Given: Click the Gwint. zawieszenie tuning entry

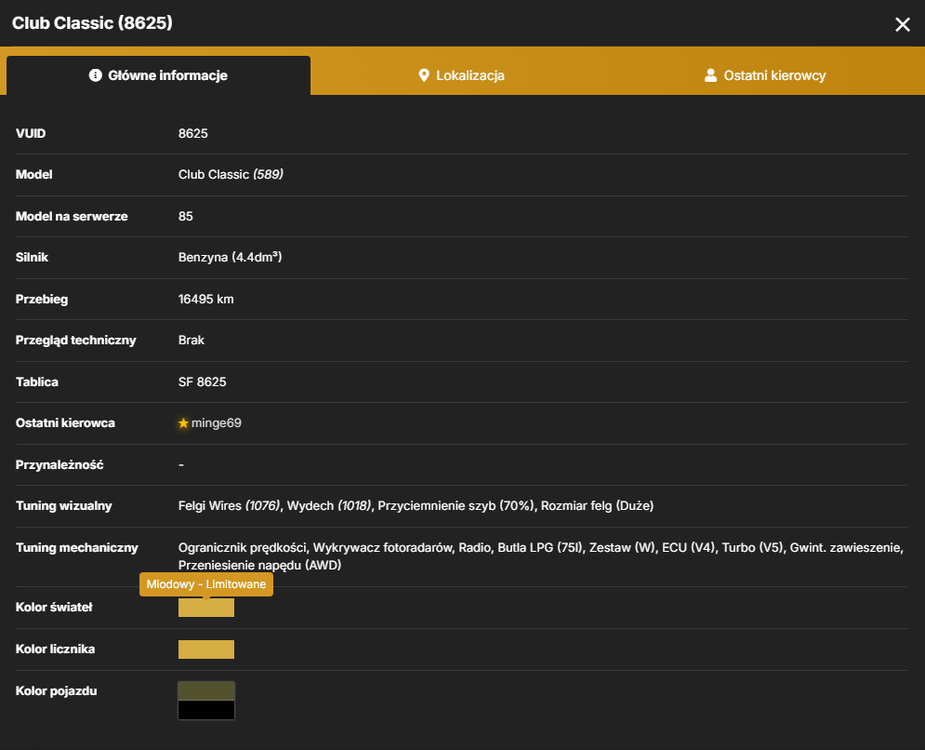Looking at the screenshot, I should [846, 548].
